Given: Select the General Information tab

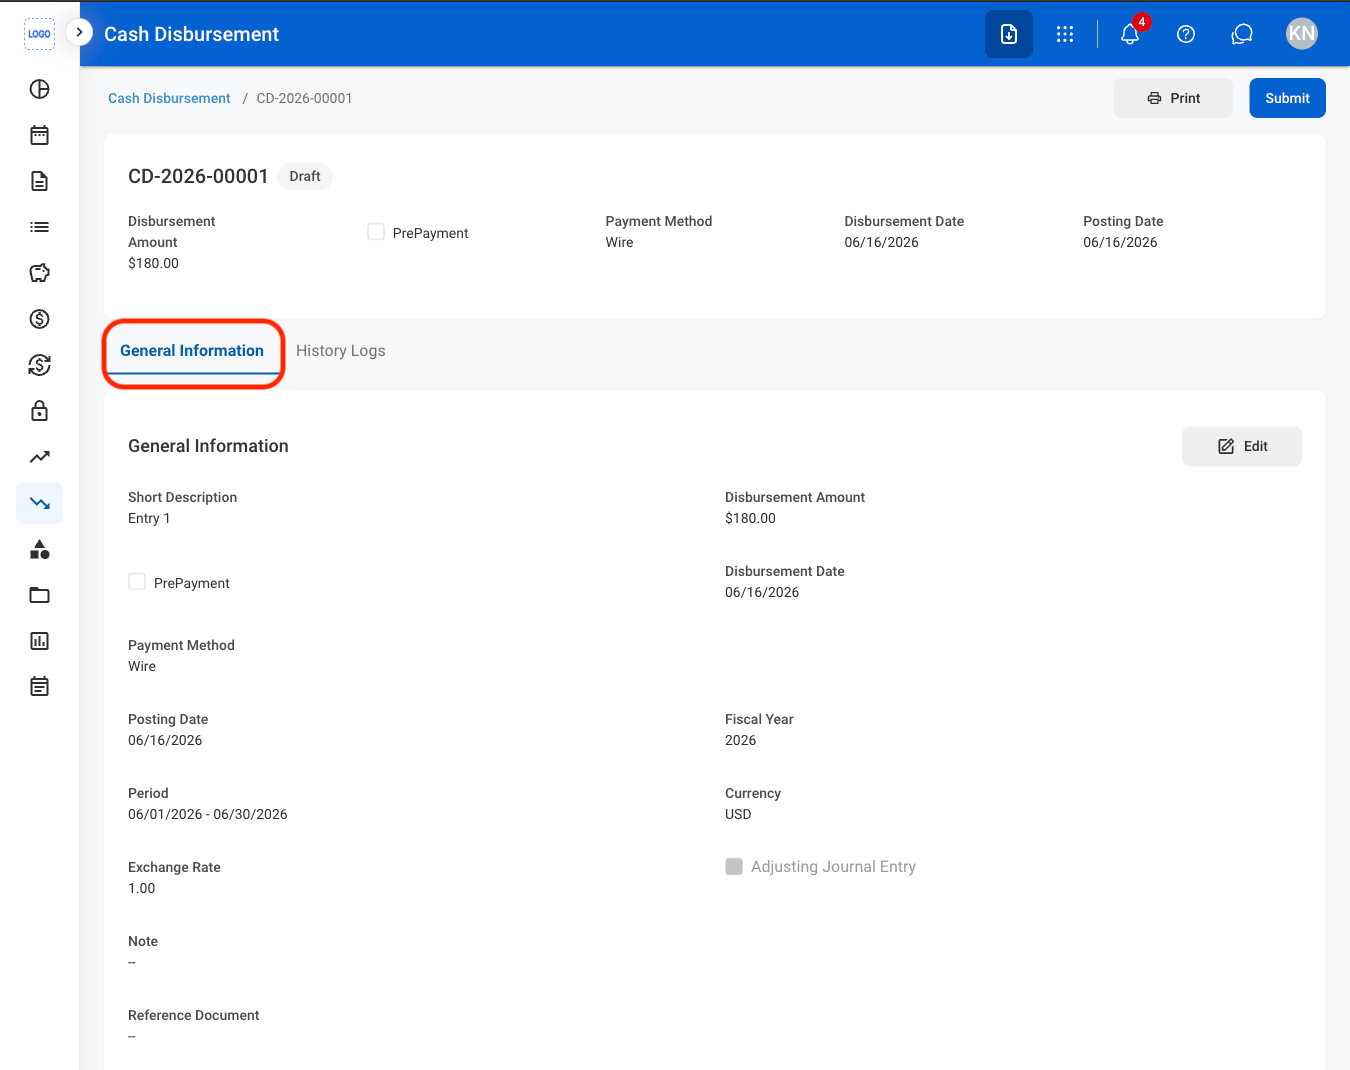Looking at the screenshot, I should click(192, 351).
